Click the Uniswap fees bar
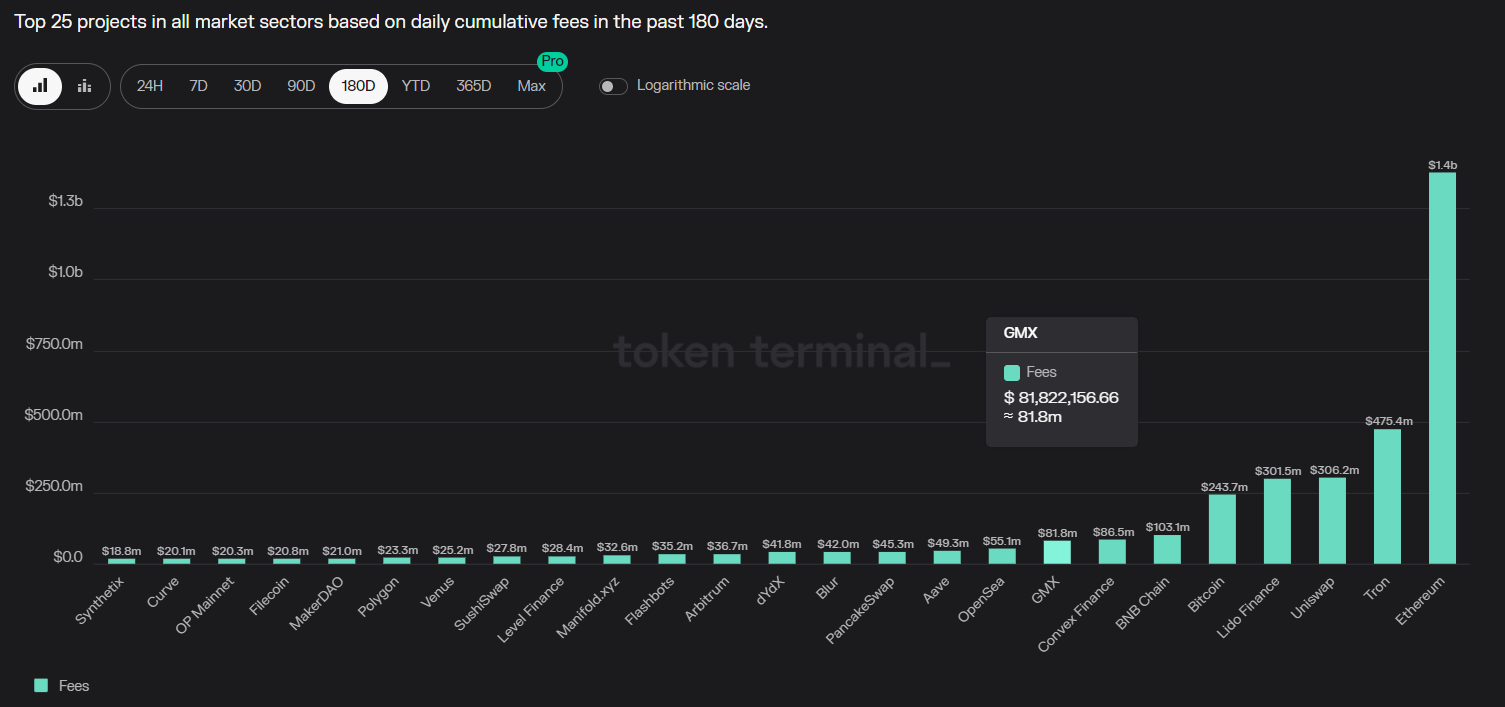Image resolution: width=1505 pixels, height=707 pixels. [1332, 520]
